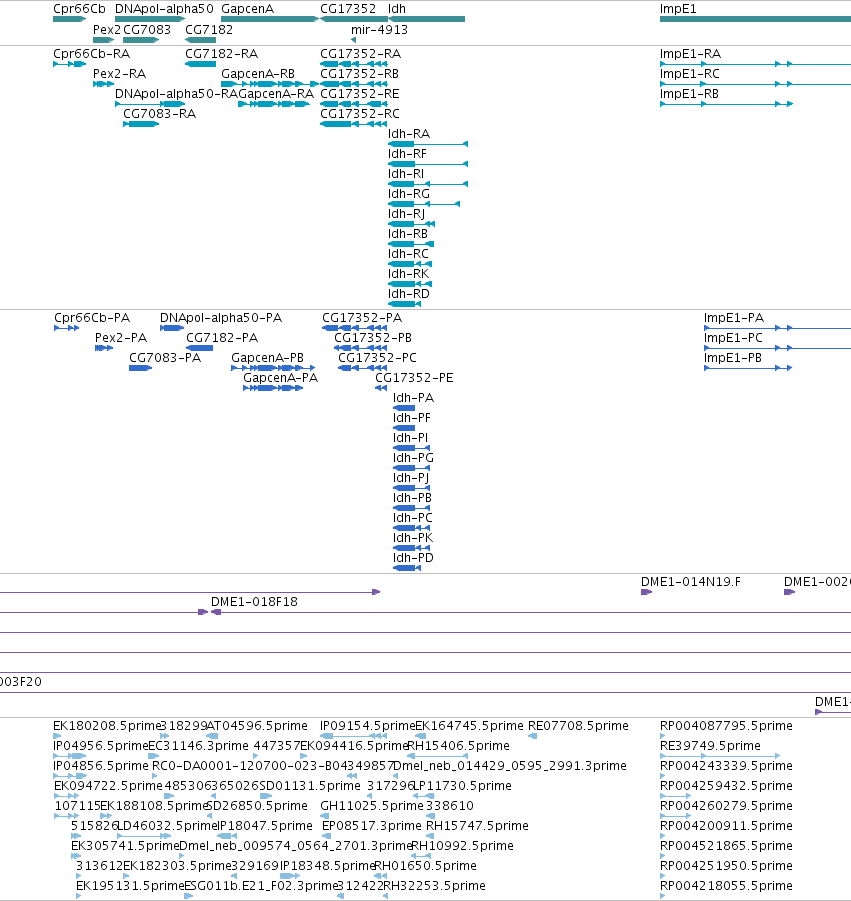
Task: Click the Idh-PG protein label
Action: [414, 459]
